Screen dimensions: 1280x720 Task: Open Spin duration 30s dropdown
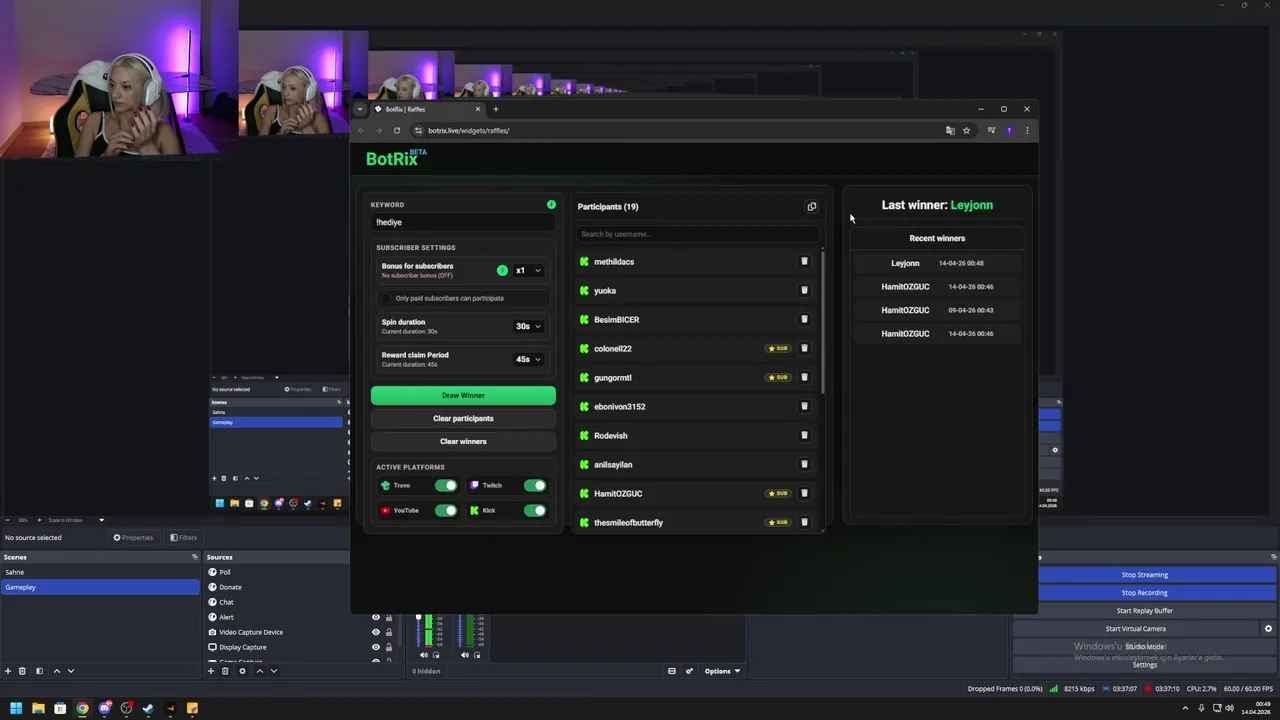point(527,326)
